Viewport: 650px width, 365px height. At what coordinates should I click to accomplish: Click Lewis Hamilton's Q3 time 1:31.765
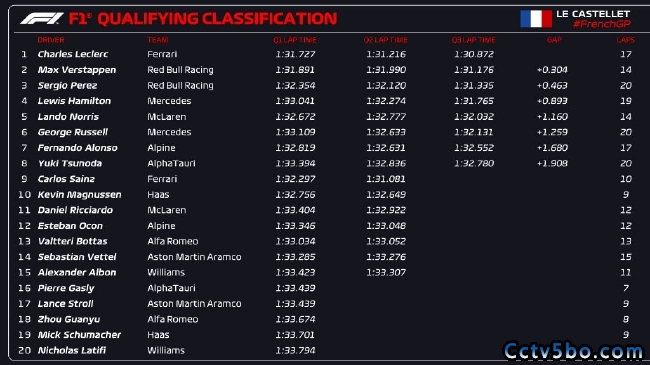click(x=474, y=101)
